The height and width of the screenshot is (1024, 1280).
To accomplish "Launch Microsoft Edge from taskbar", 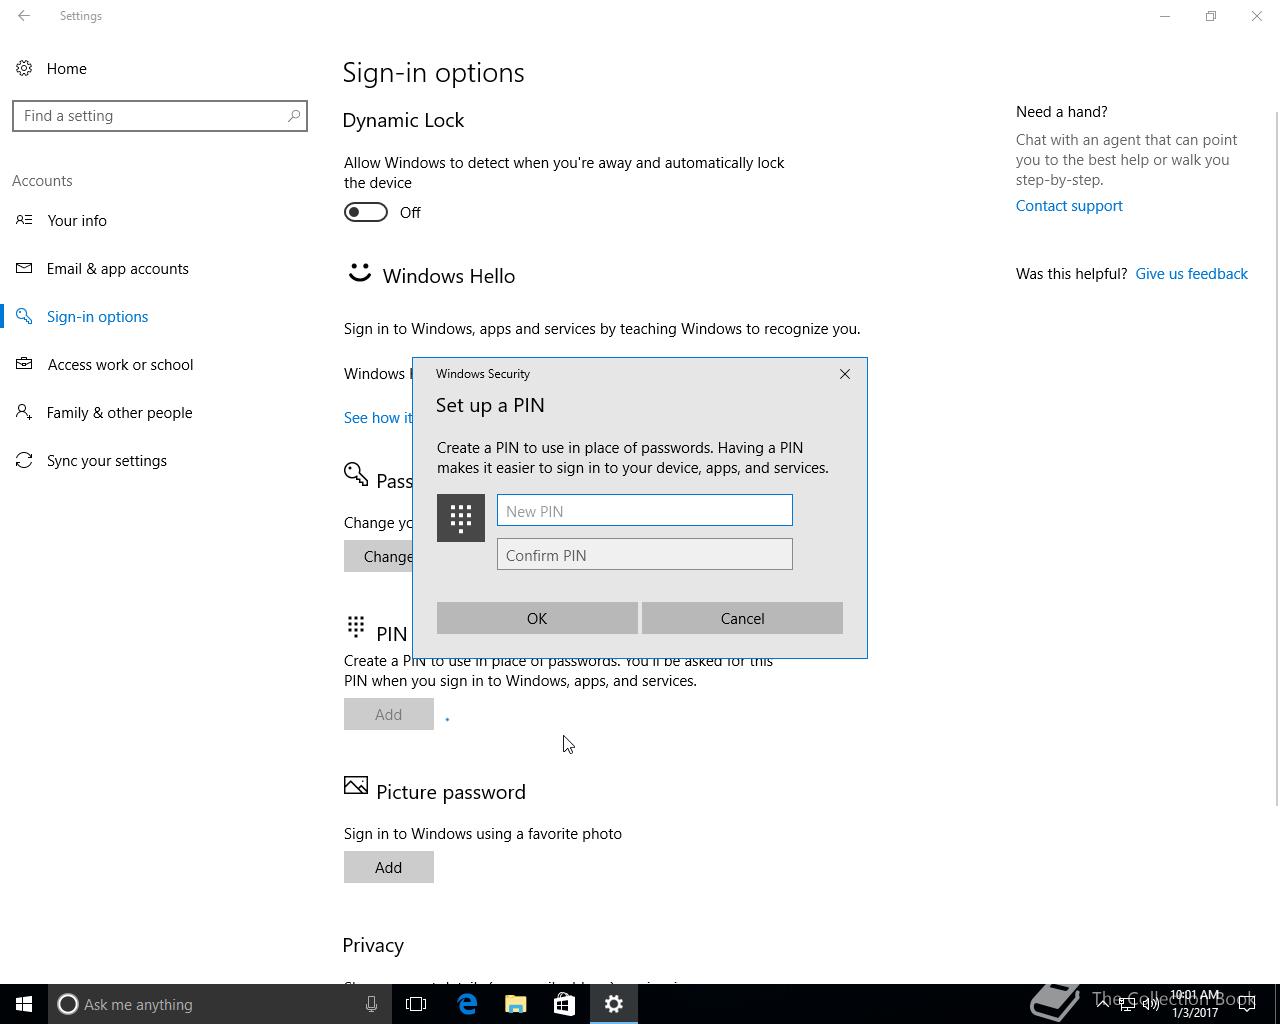I will coord(467,1004).
